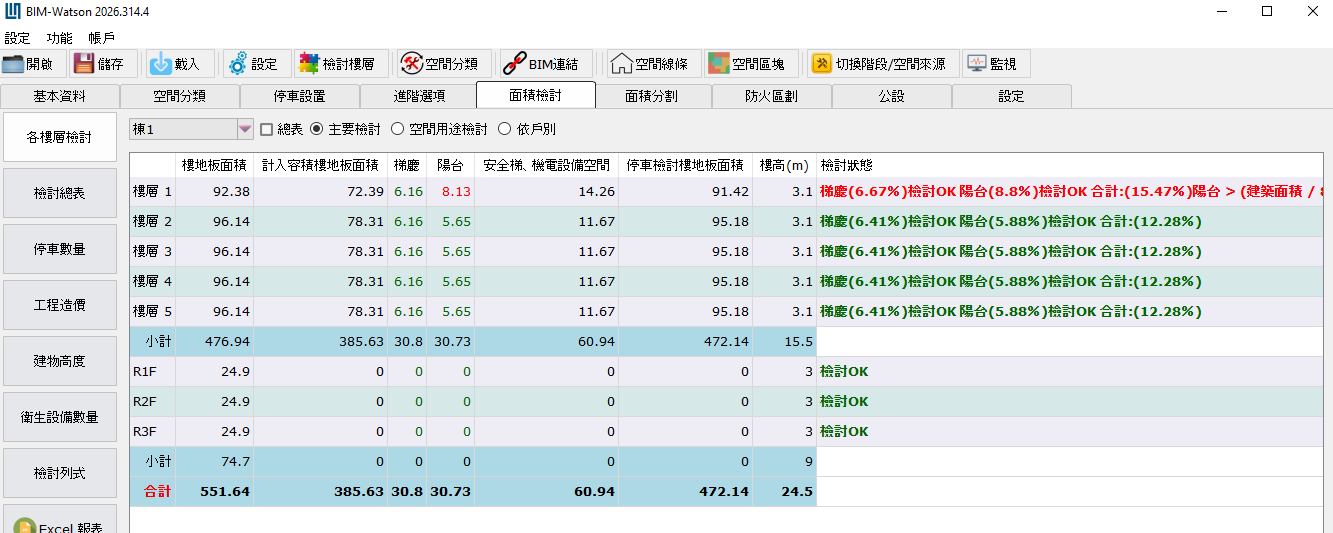Open the 棟1 building dropdown
Image resolution: width=1333 pixels, height=533 pixels.
click(192, 129)
